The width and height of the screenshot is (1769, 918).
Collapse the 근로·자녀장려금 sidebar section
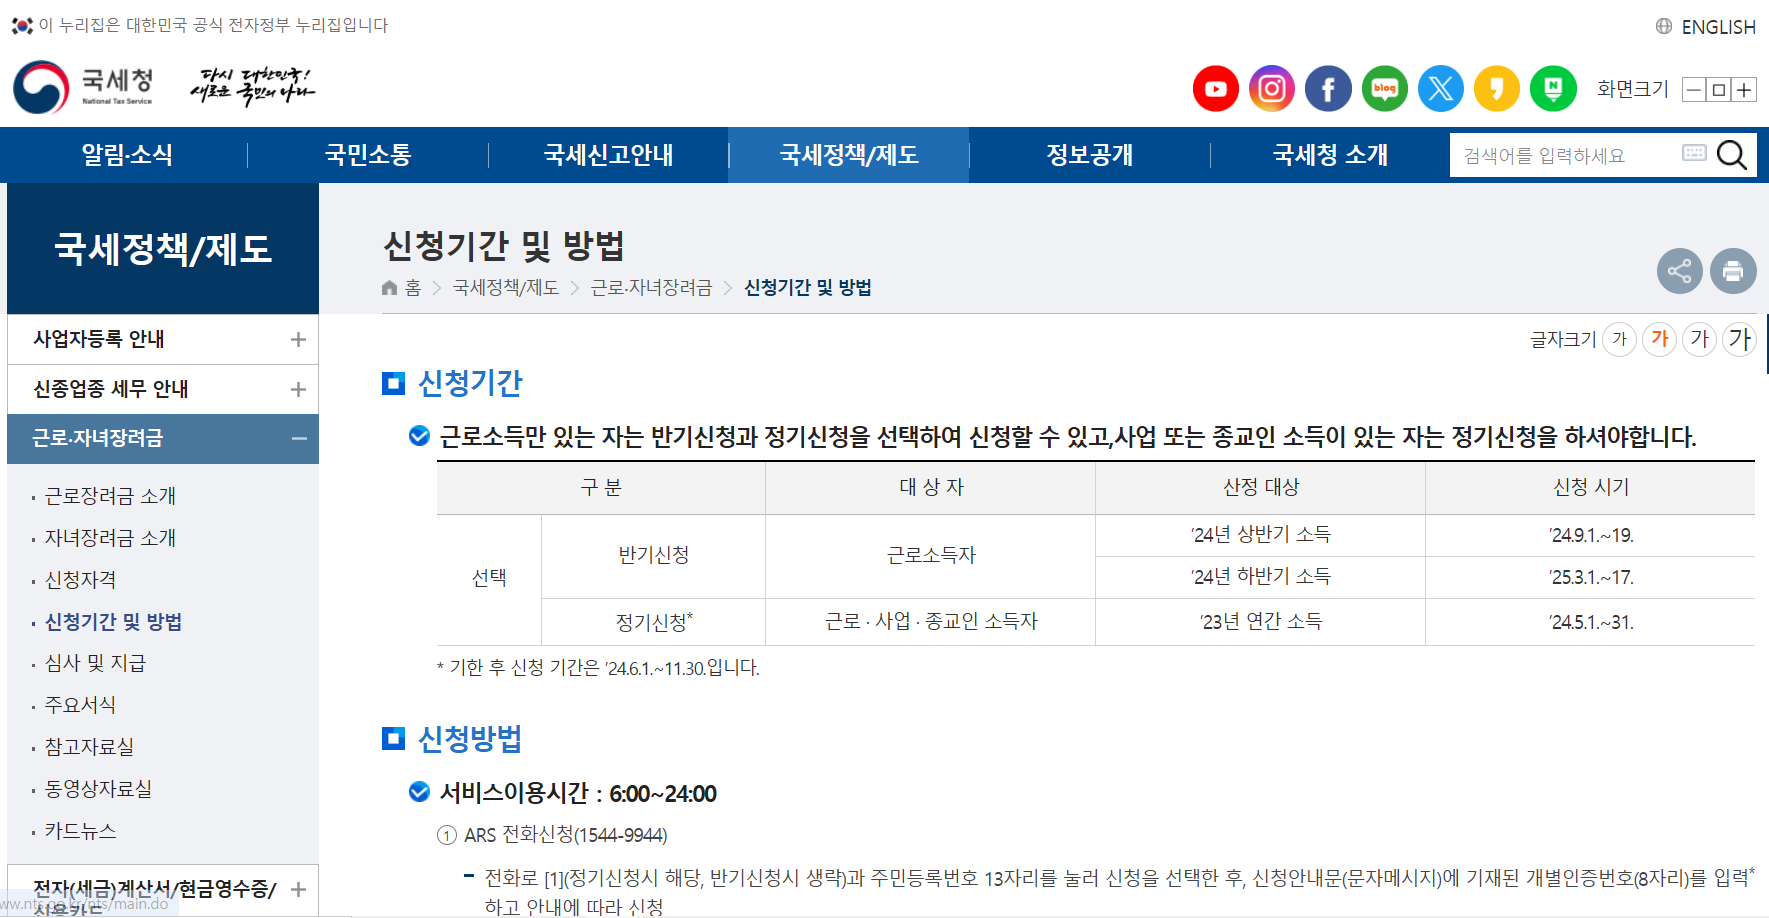coord(297,439)
